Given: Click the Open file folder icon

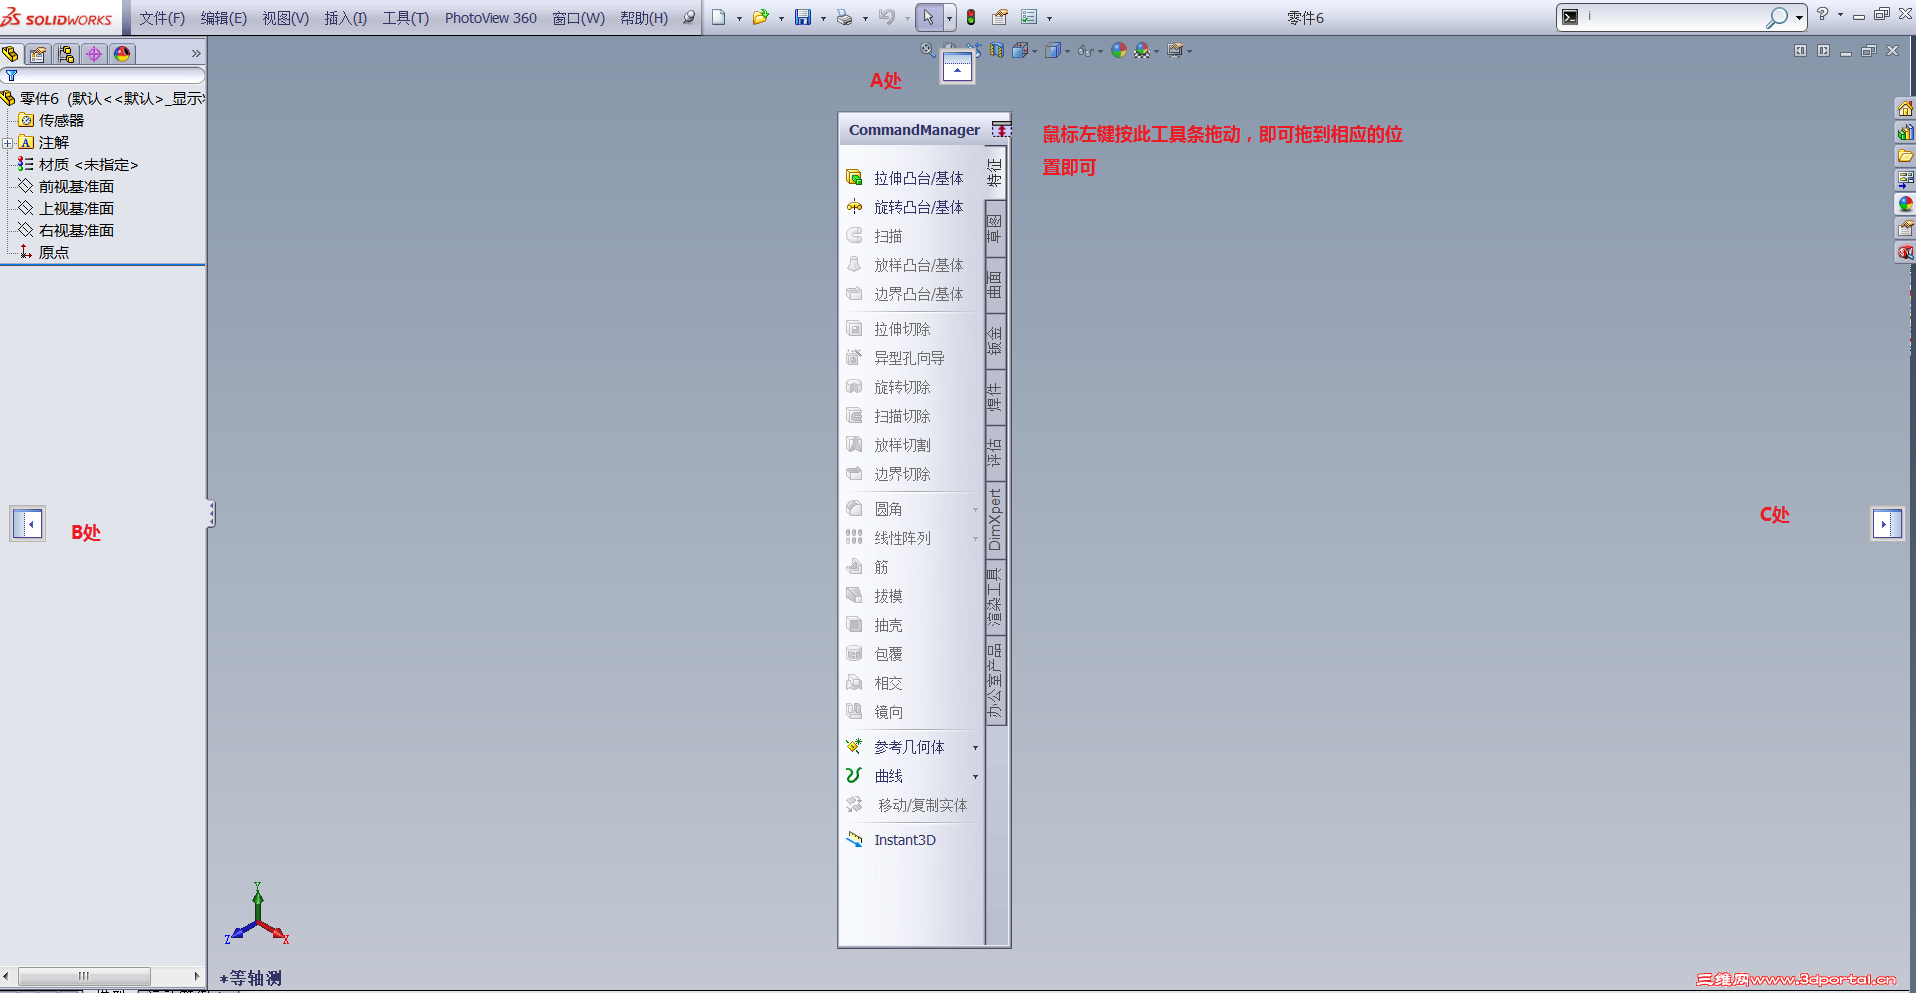Looking at the screenshot, I should tap(761, 18).
